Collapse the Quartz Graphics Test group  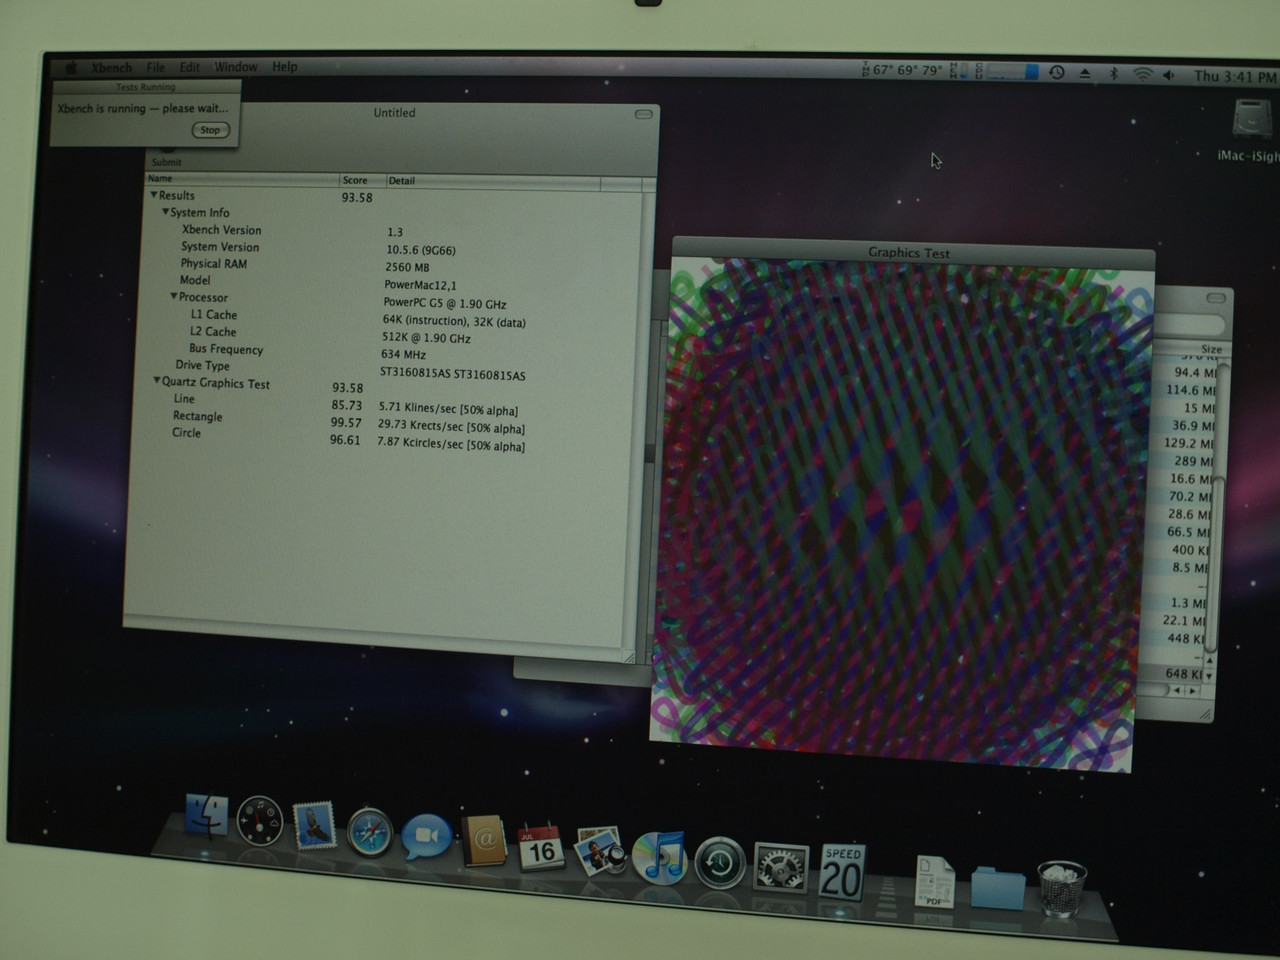(157, 382)
